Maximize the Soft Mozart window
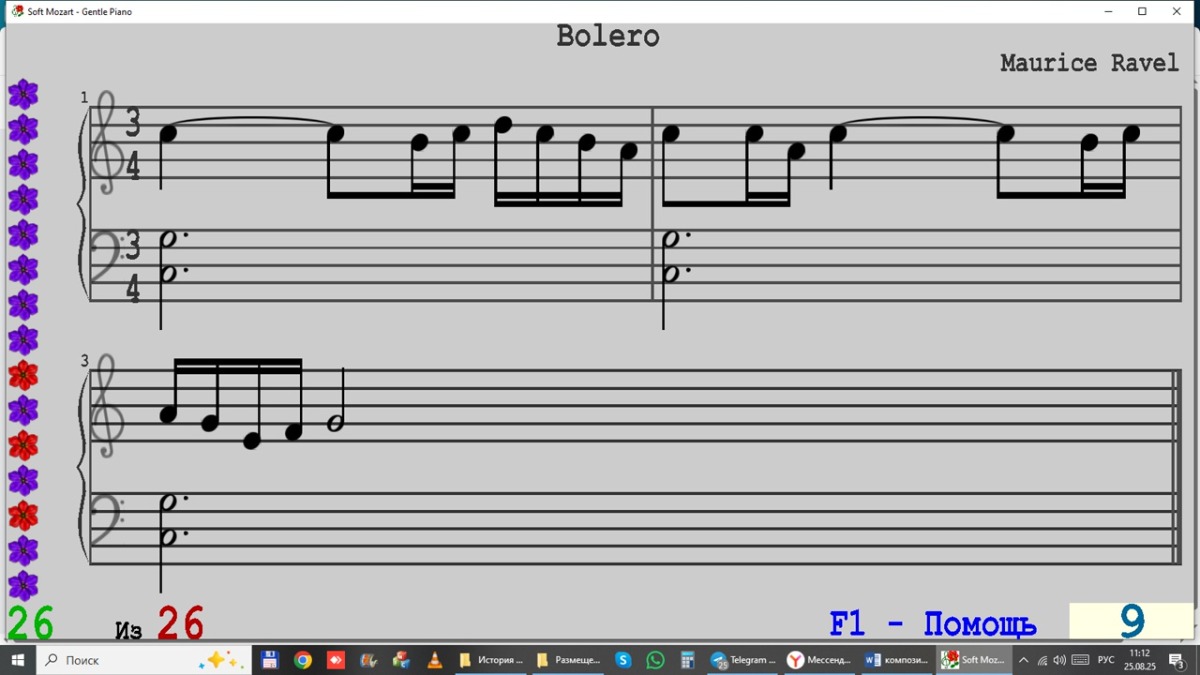This screenshot has width=1200, height=675. pyautogui.click(x=1143, y=12)
